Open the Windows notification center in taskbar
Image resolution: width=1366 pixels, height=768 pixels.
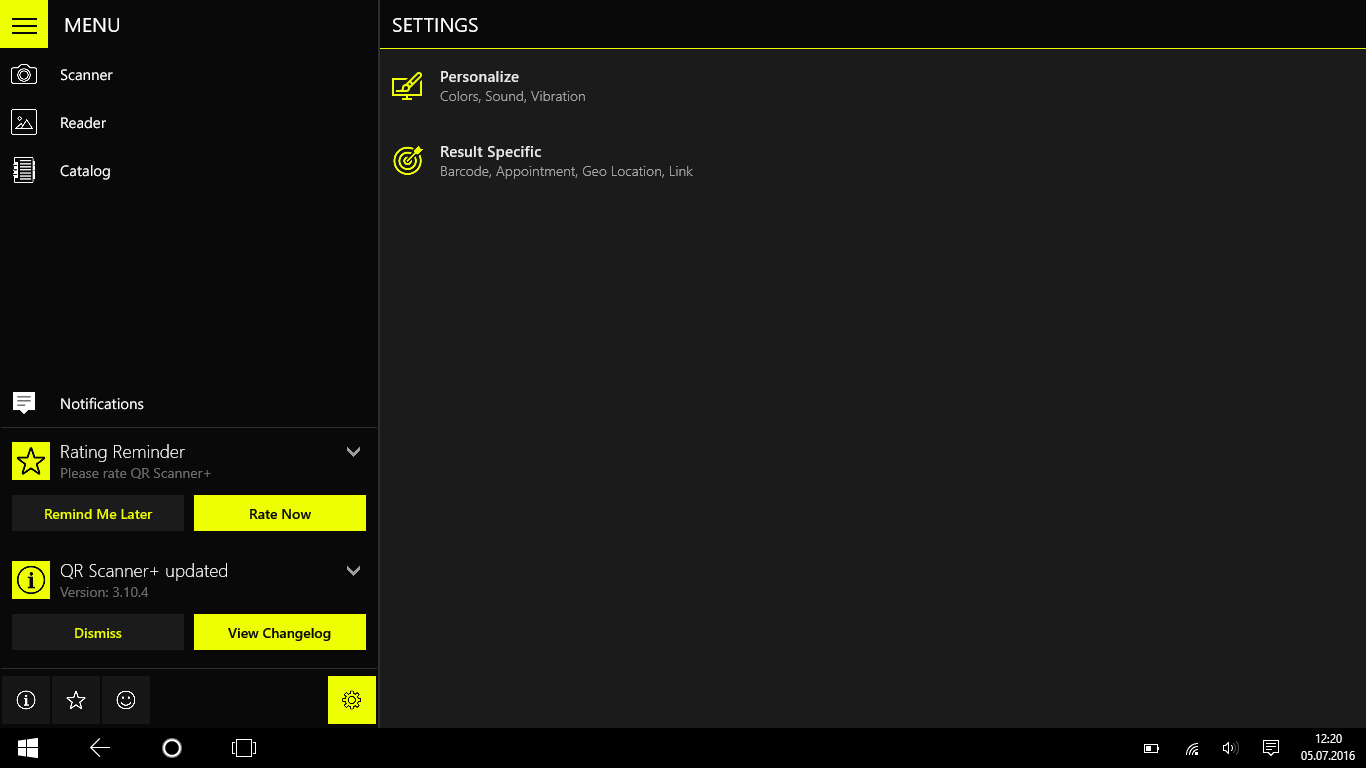pyautogui.click(x=1270, y=747)
